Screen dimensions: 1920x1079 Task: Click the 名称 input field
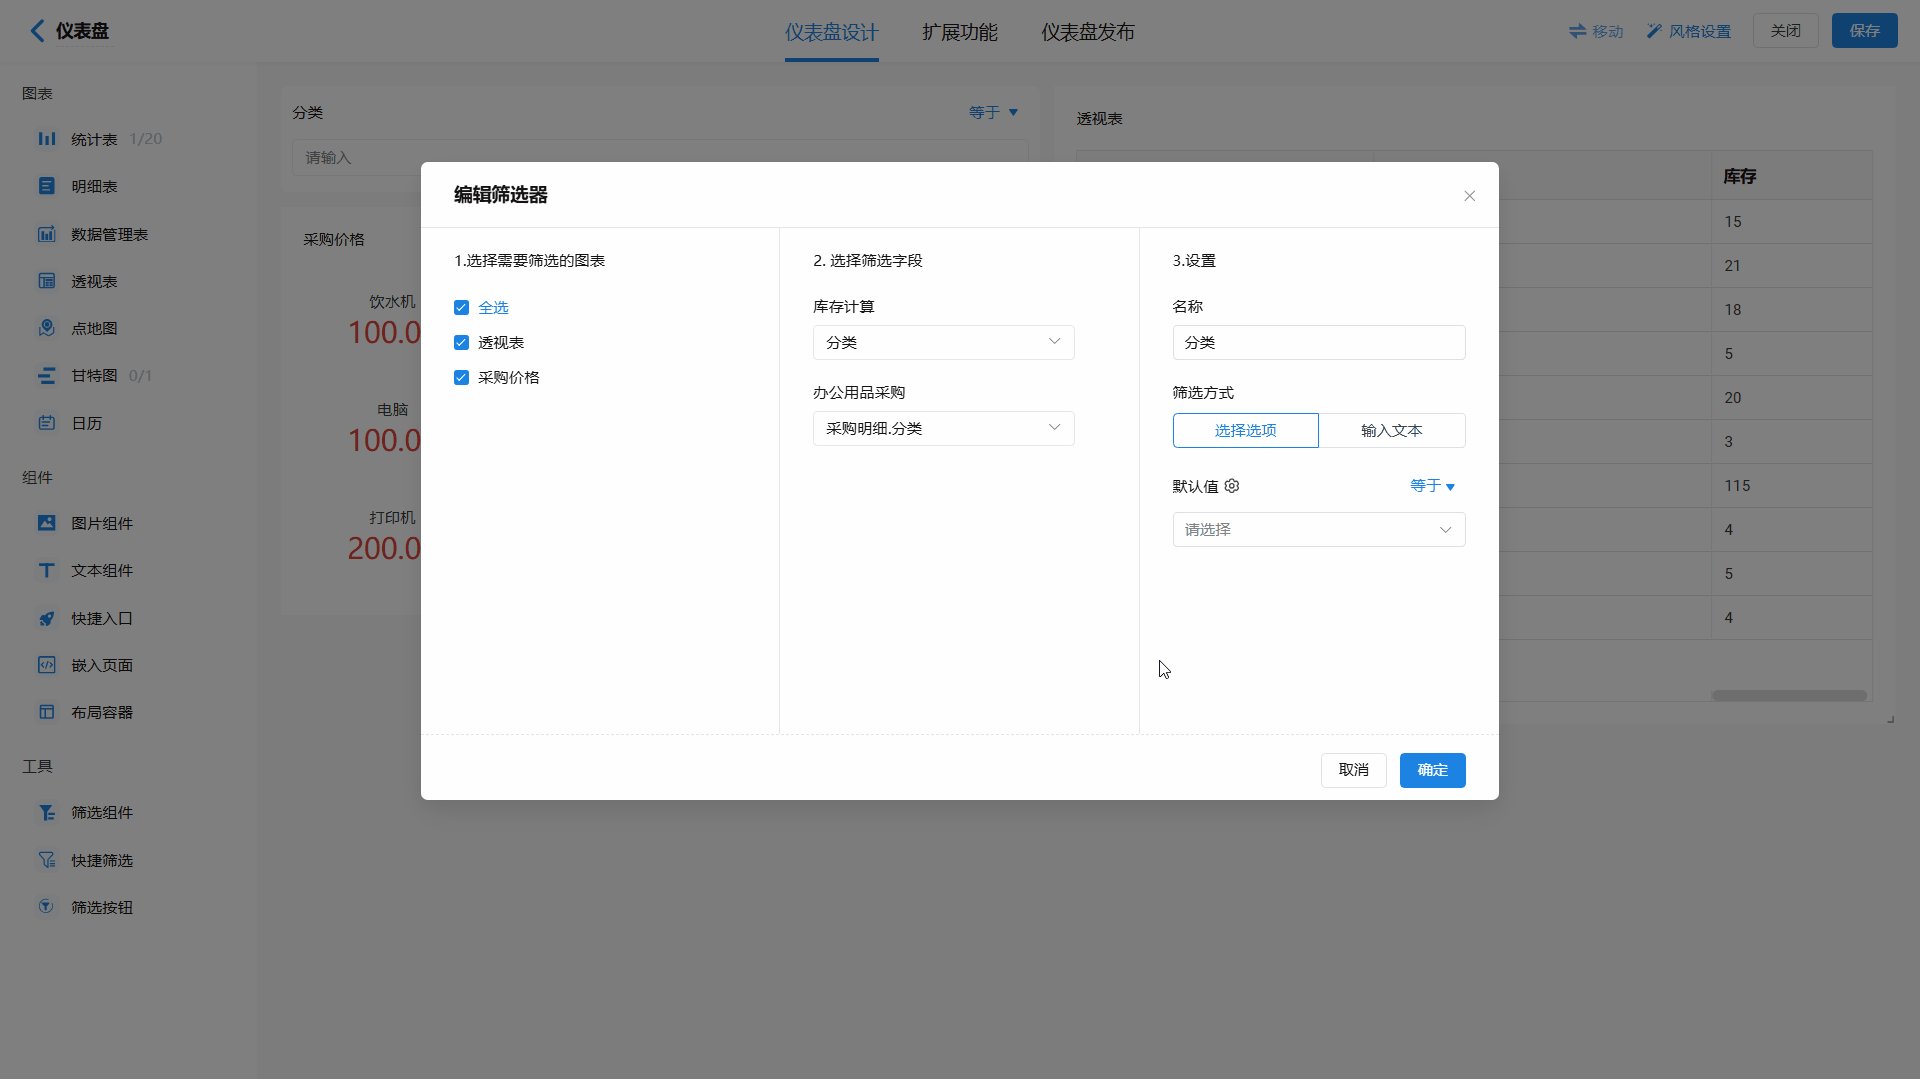(1319, 342)
